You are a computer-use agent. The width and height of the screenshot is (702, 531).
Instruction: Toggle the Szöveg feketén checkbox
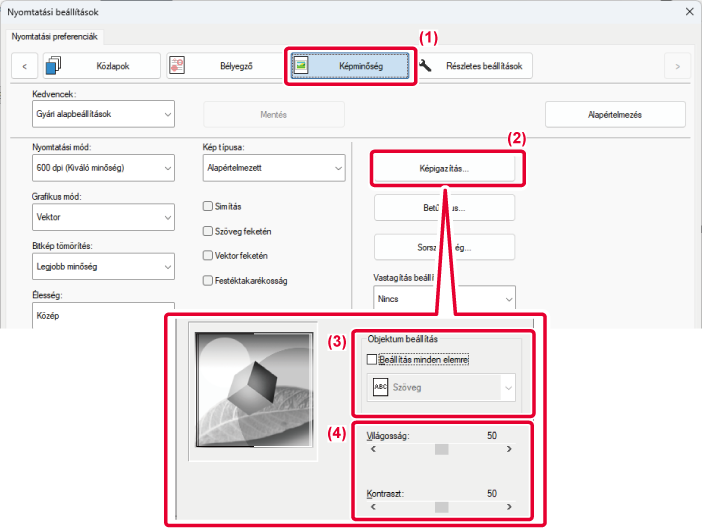[207, 231]
